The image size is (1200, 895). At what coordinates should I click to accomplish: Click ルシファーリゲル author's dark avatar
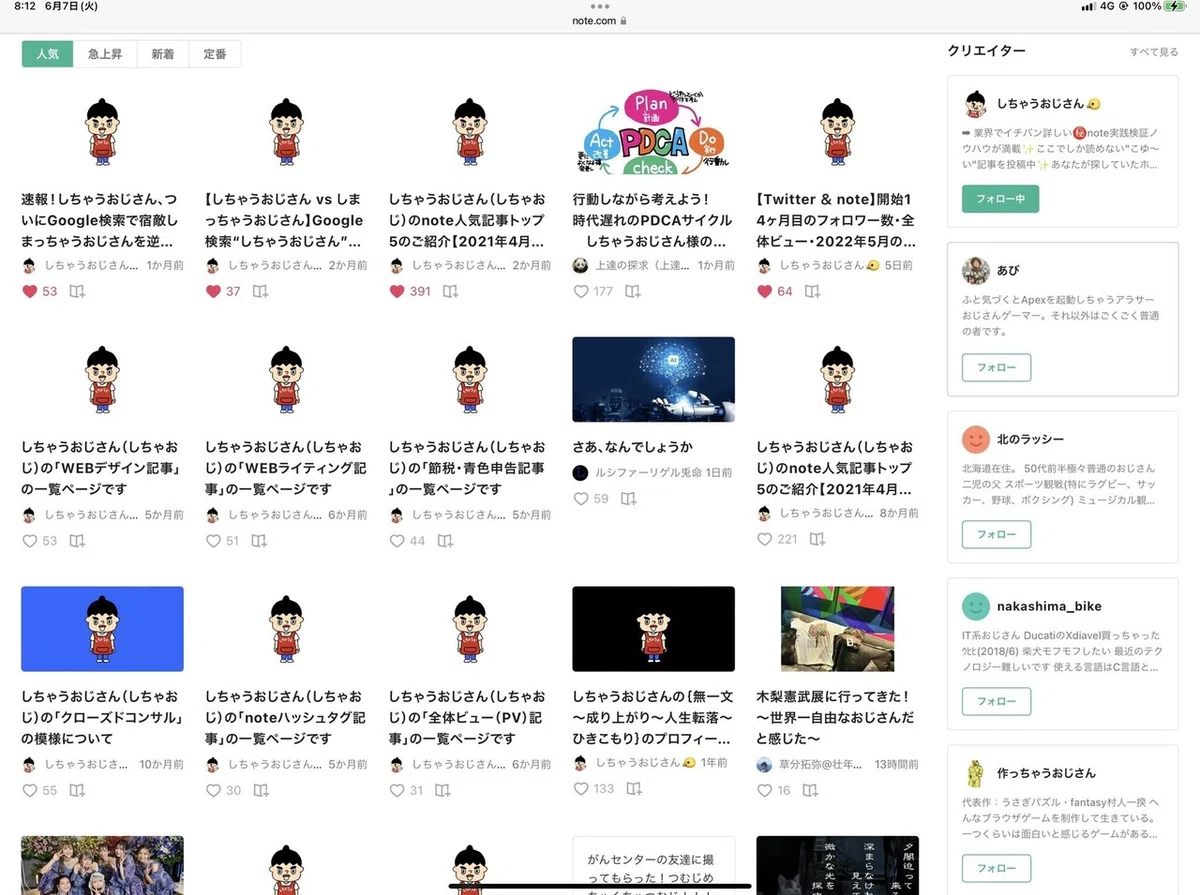(580, 472)
